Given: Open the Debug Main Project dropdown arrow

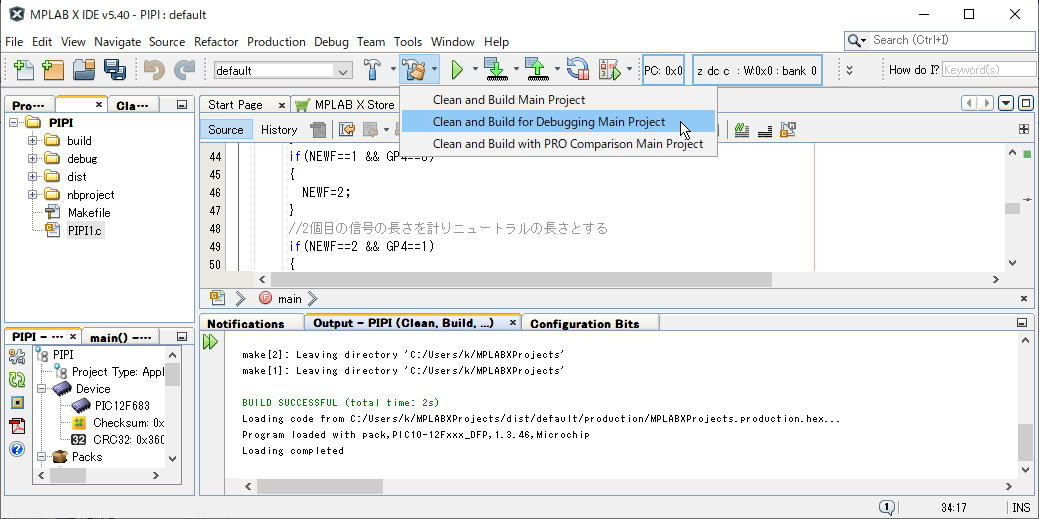Looking at the screenshot, I should [629, 70].
